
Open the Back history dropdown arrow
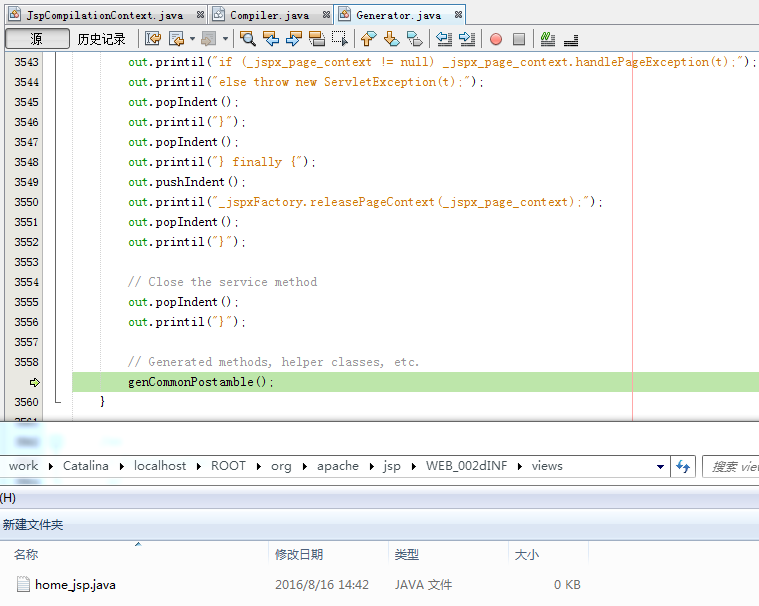192,39
